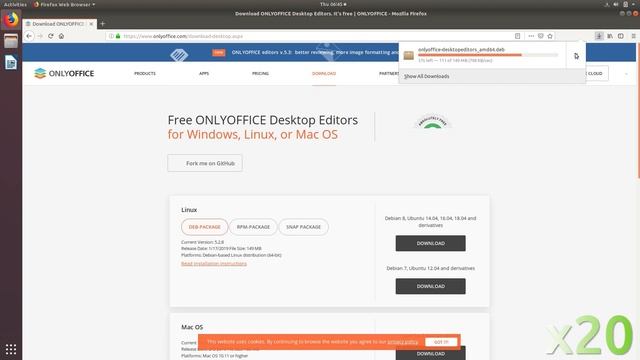Click the ONLYOFFICE logo
The width and height of the screenshot is (640, 360).
click(64, 73)
